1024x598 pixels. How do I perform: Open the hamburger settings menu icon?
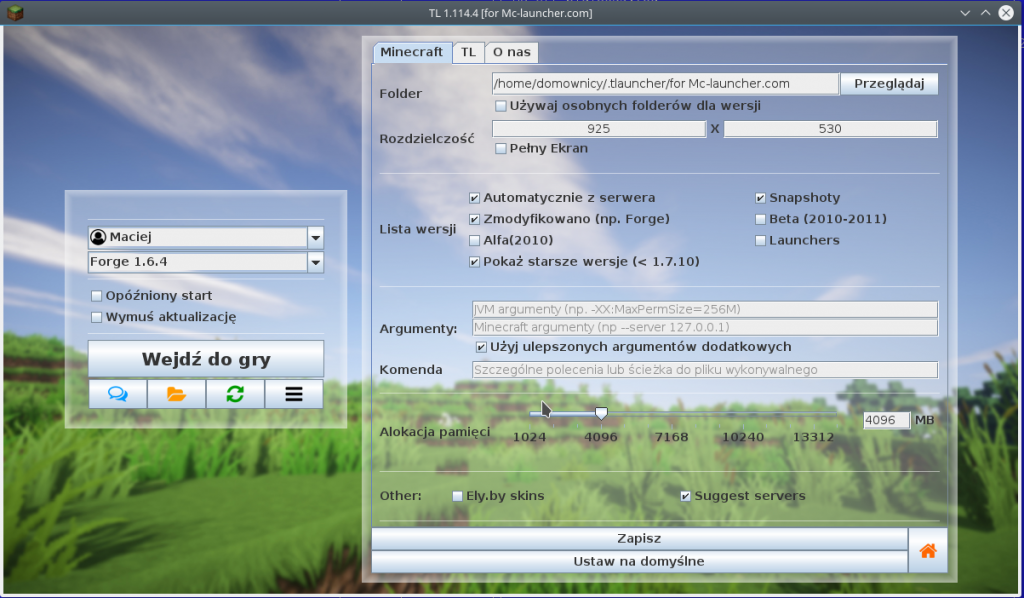point(294,394)
